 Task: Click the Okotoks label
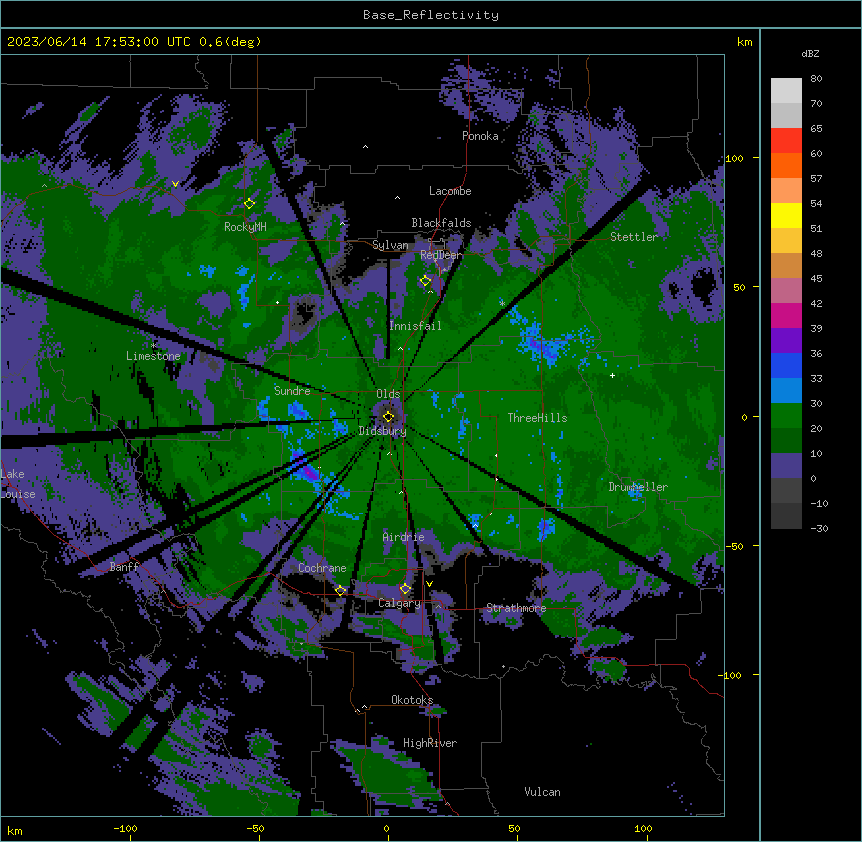(412, 700)
